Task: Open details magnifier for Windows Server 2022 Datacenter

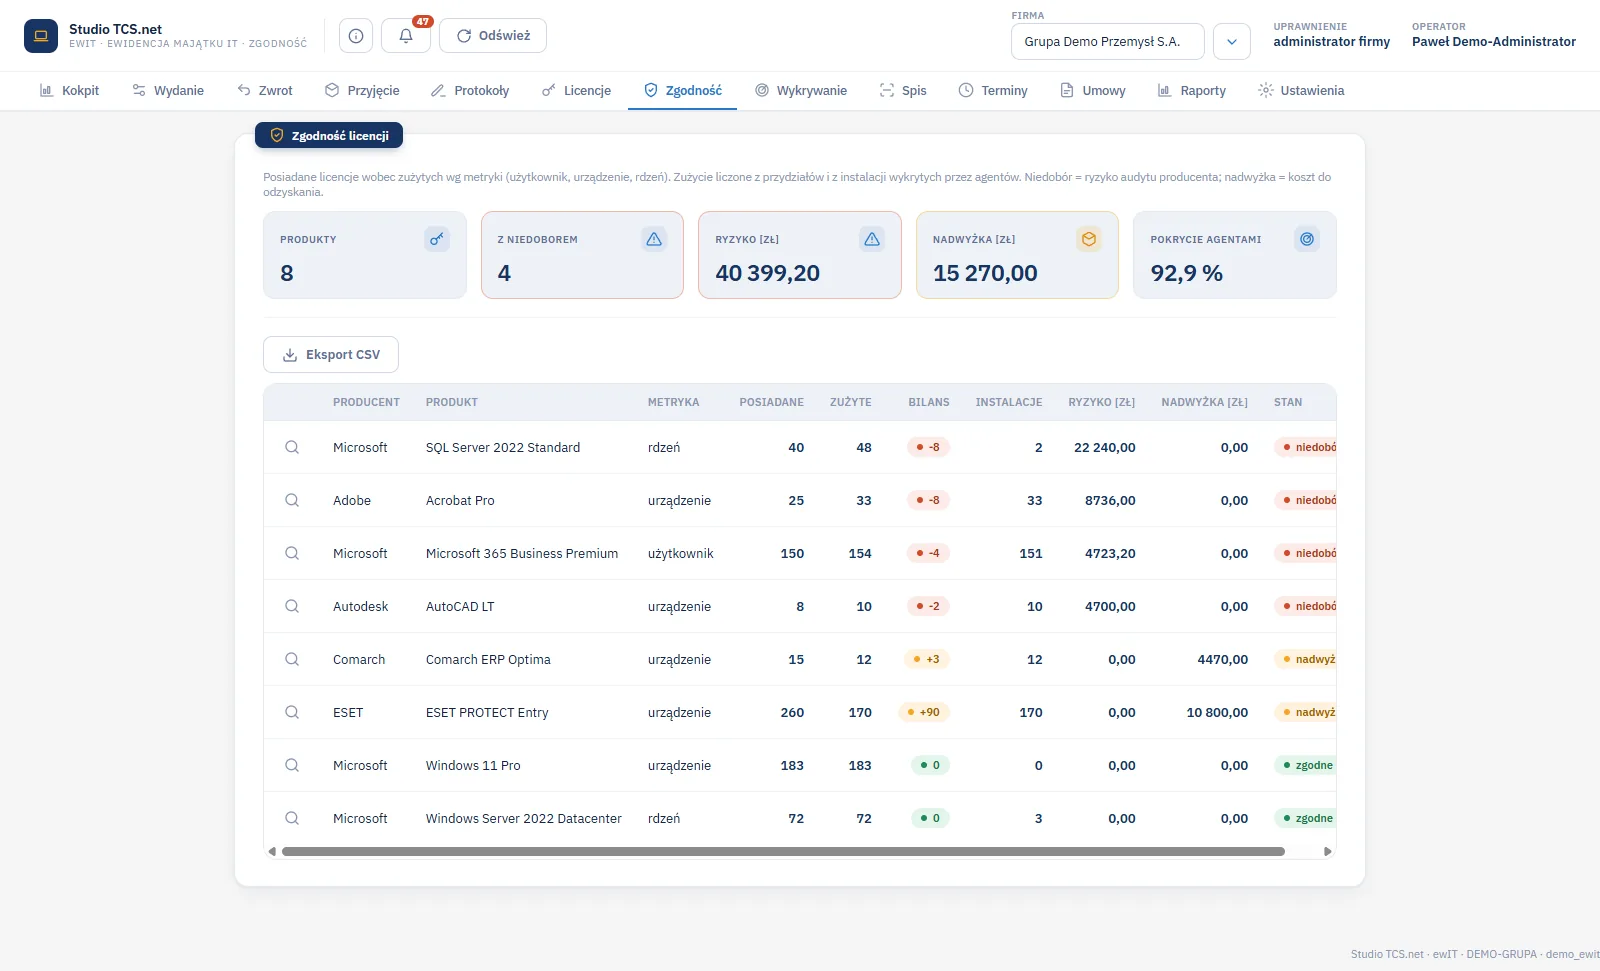Action: (292, 818)
